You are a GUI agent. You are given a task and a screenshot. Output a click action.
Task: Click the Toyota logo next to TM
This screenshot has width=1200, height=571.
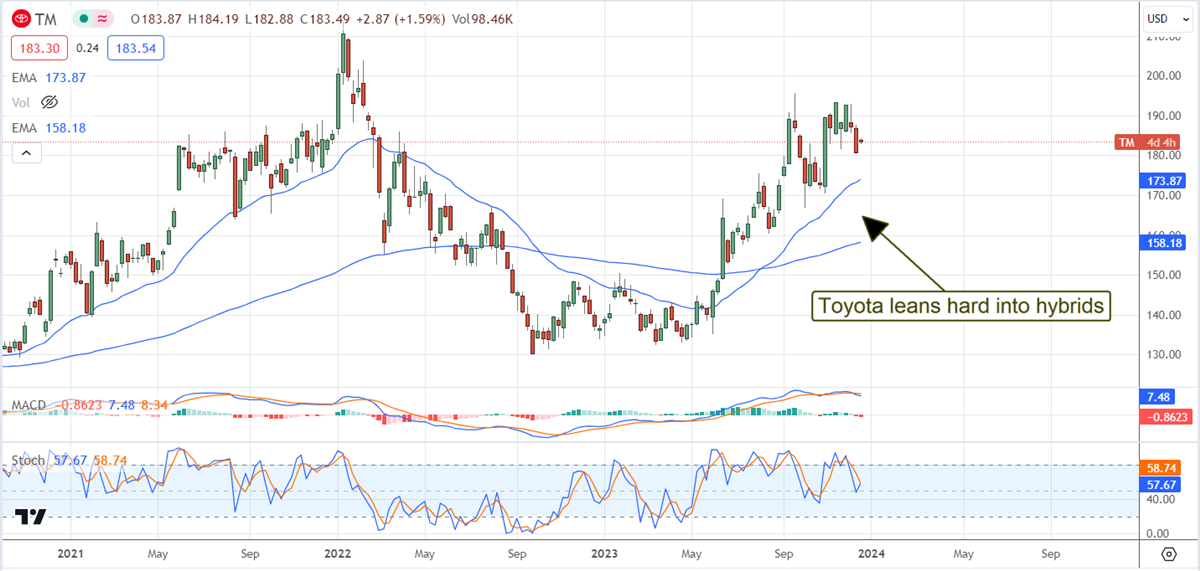[20, 21]
